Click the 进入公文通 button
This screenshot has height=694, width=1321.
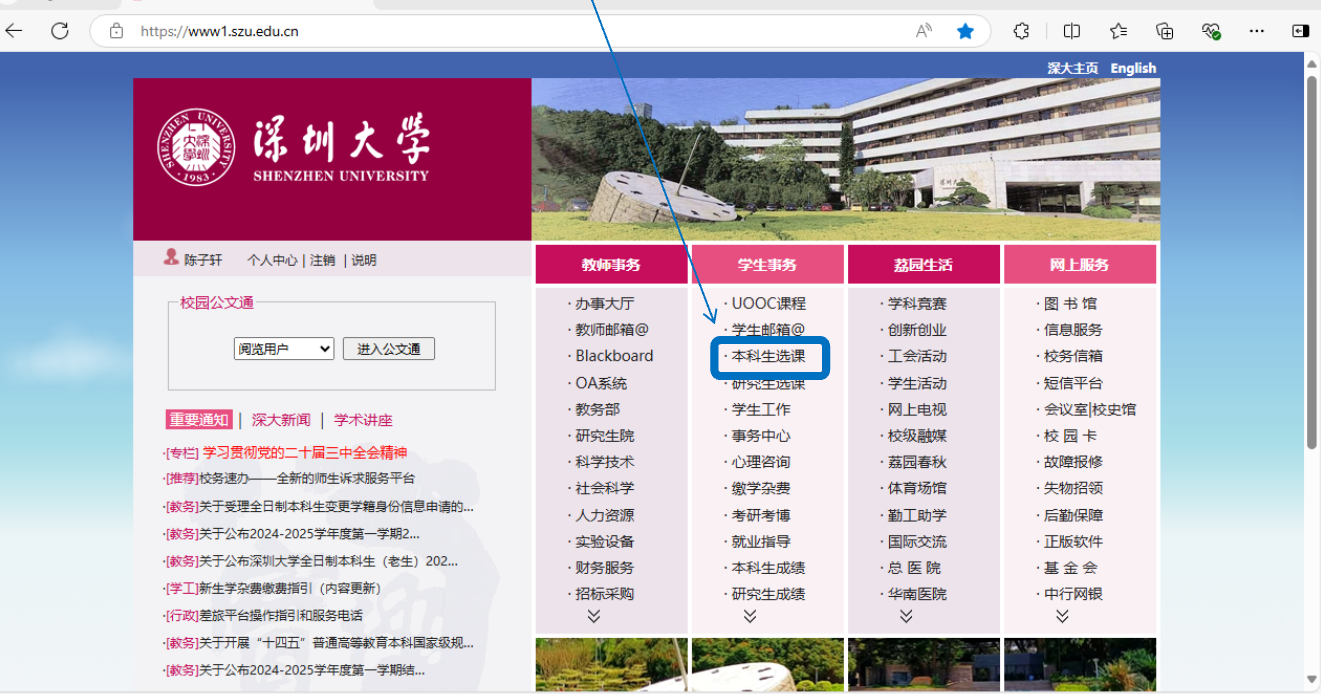click(389, 349)
